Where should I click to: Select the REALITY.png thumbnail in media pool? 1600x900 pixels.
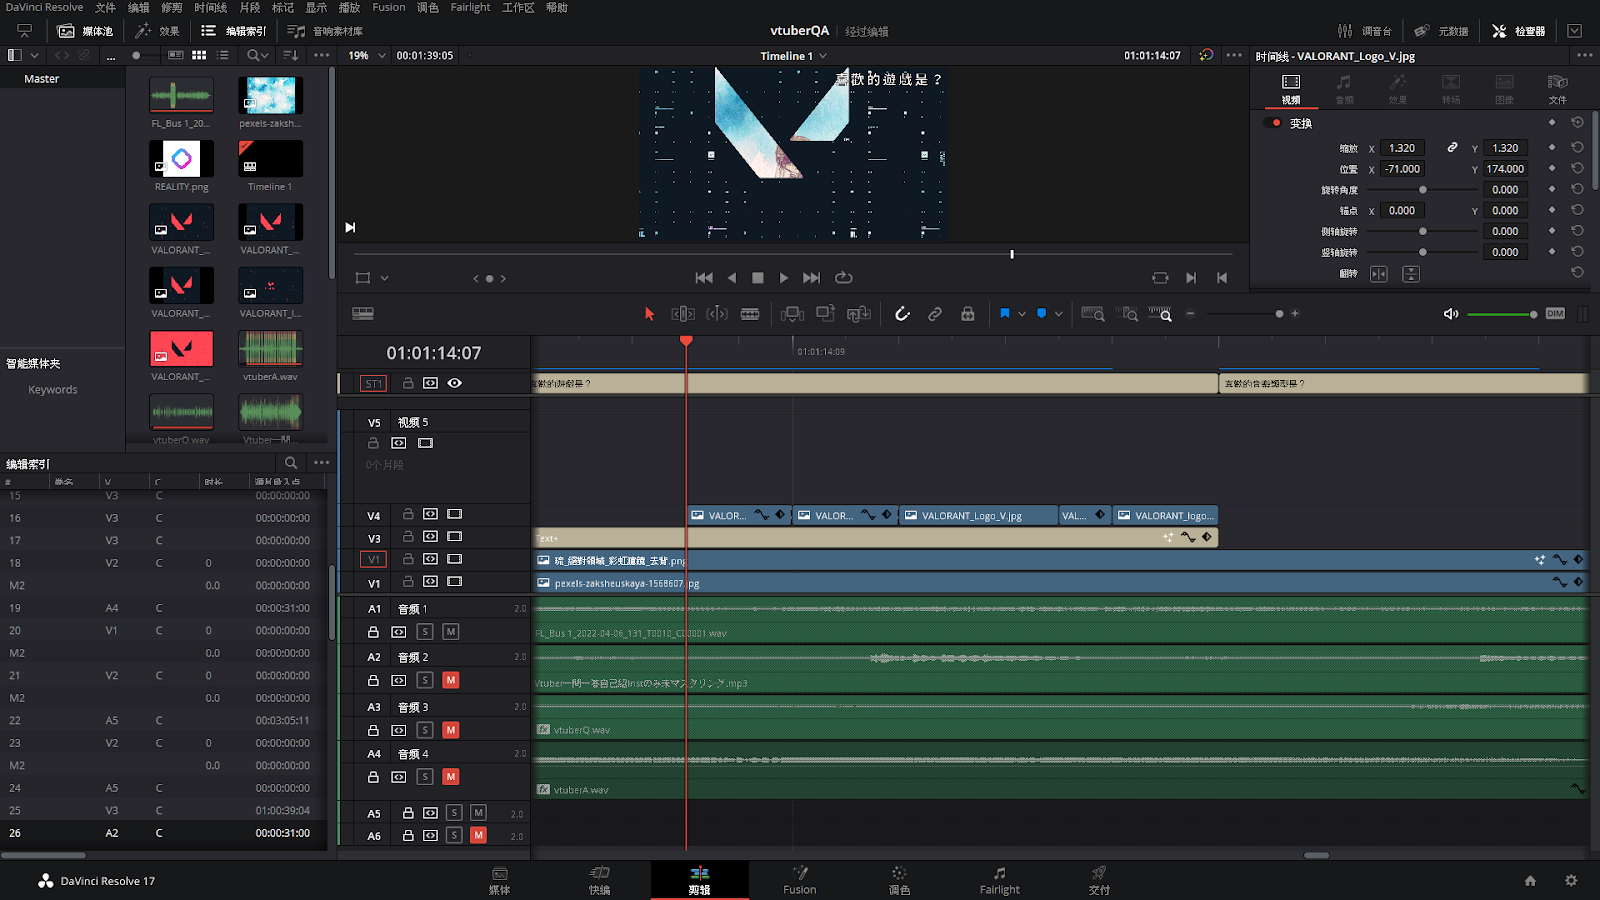pos(182,159)
